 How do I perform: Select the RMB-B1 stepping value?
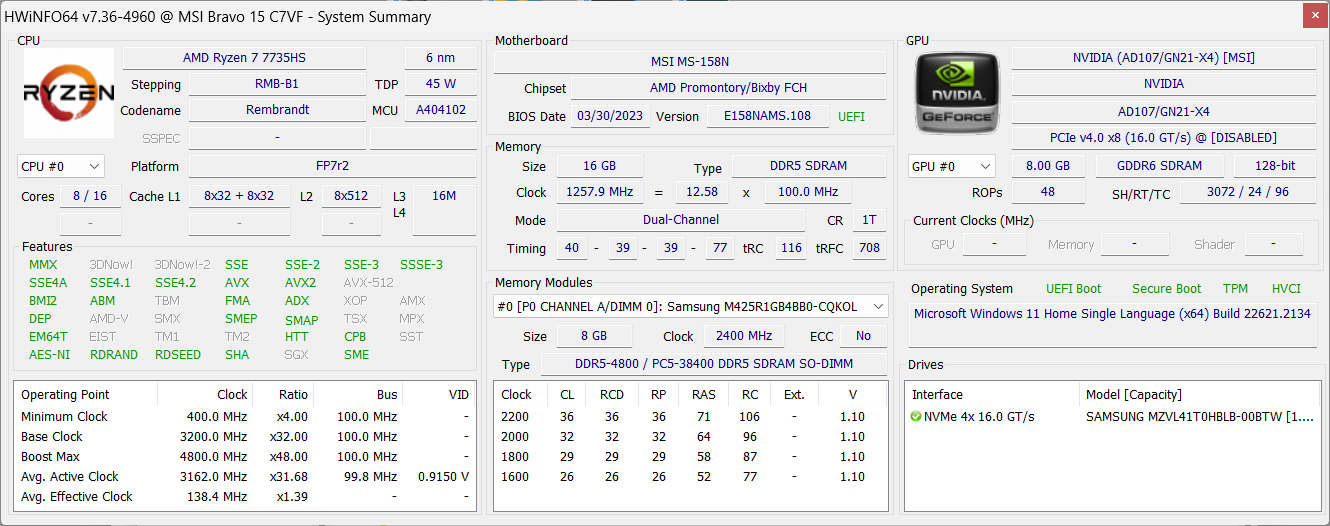pos(278,84)
